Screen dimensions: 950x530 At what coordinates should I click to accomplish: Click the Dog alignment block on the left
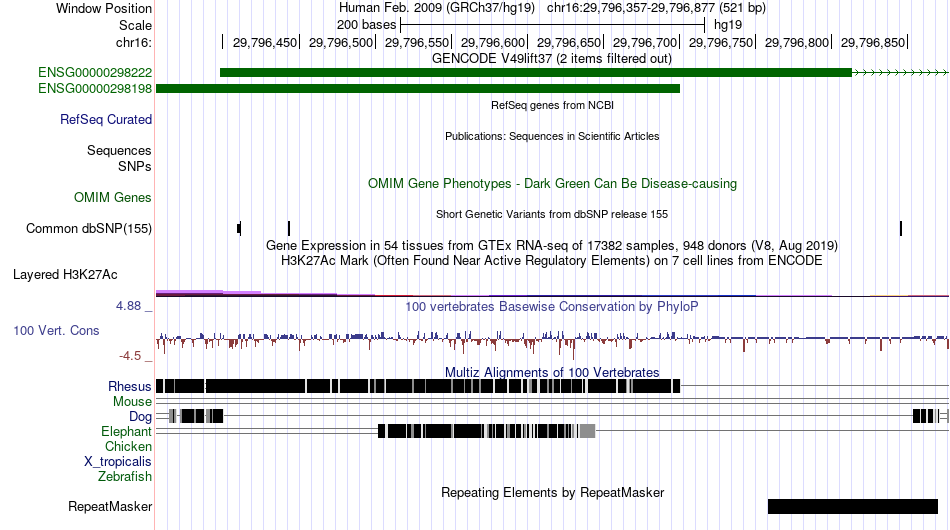(x=196, y=416)
